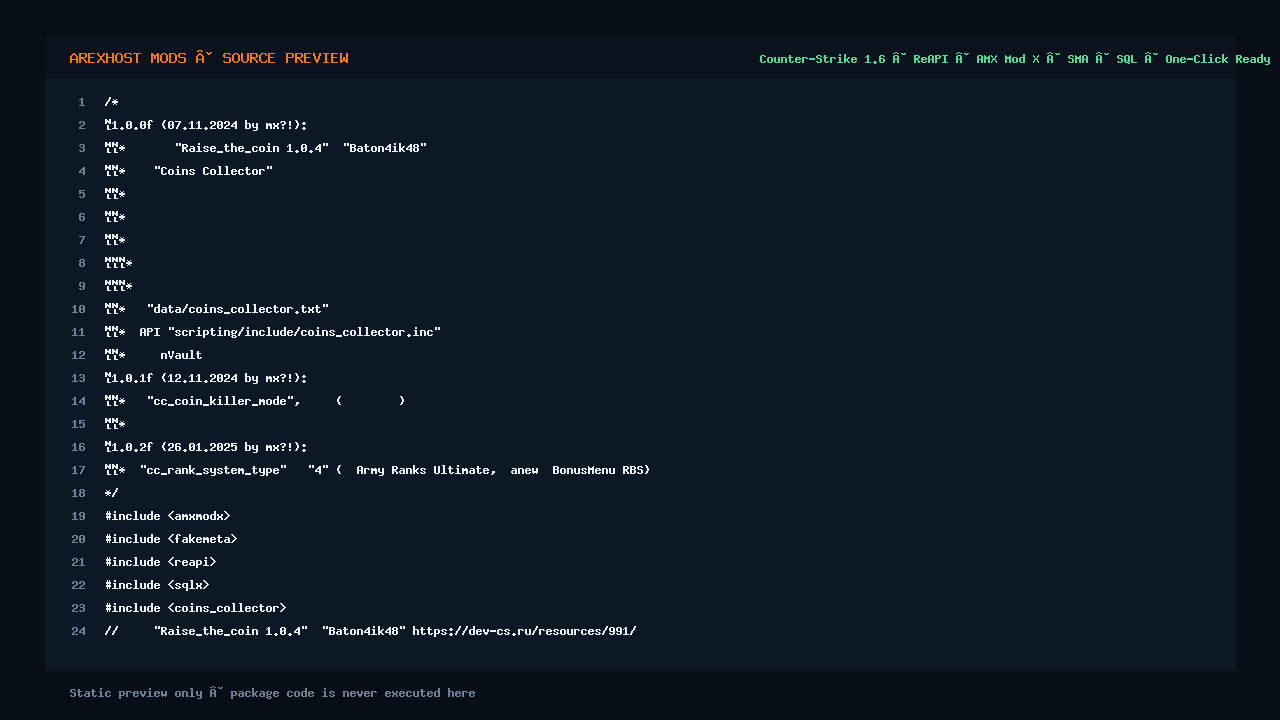Click the "#include <reapi>" line
Screen dimensions: 1280x720
(161, 562)
